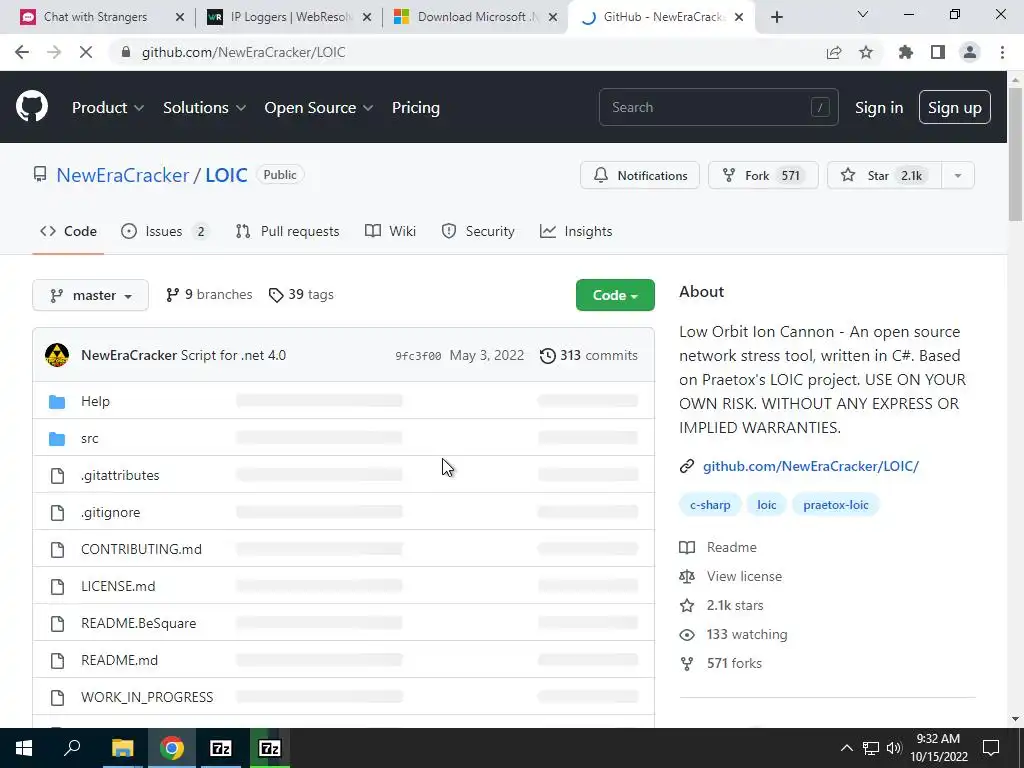
Task: Select the repository Code tab
Action: 68,231
